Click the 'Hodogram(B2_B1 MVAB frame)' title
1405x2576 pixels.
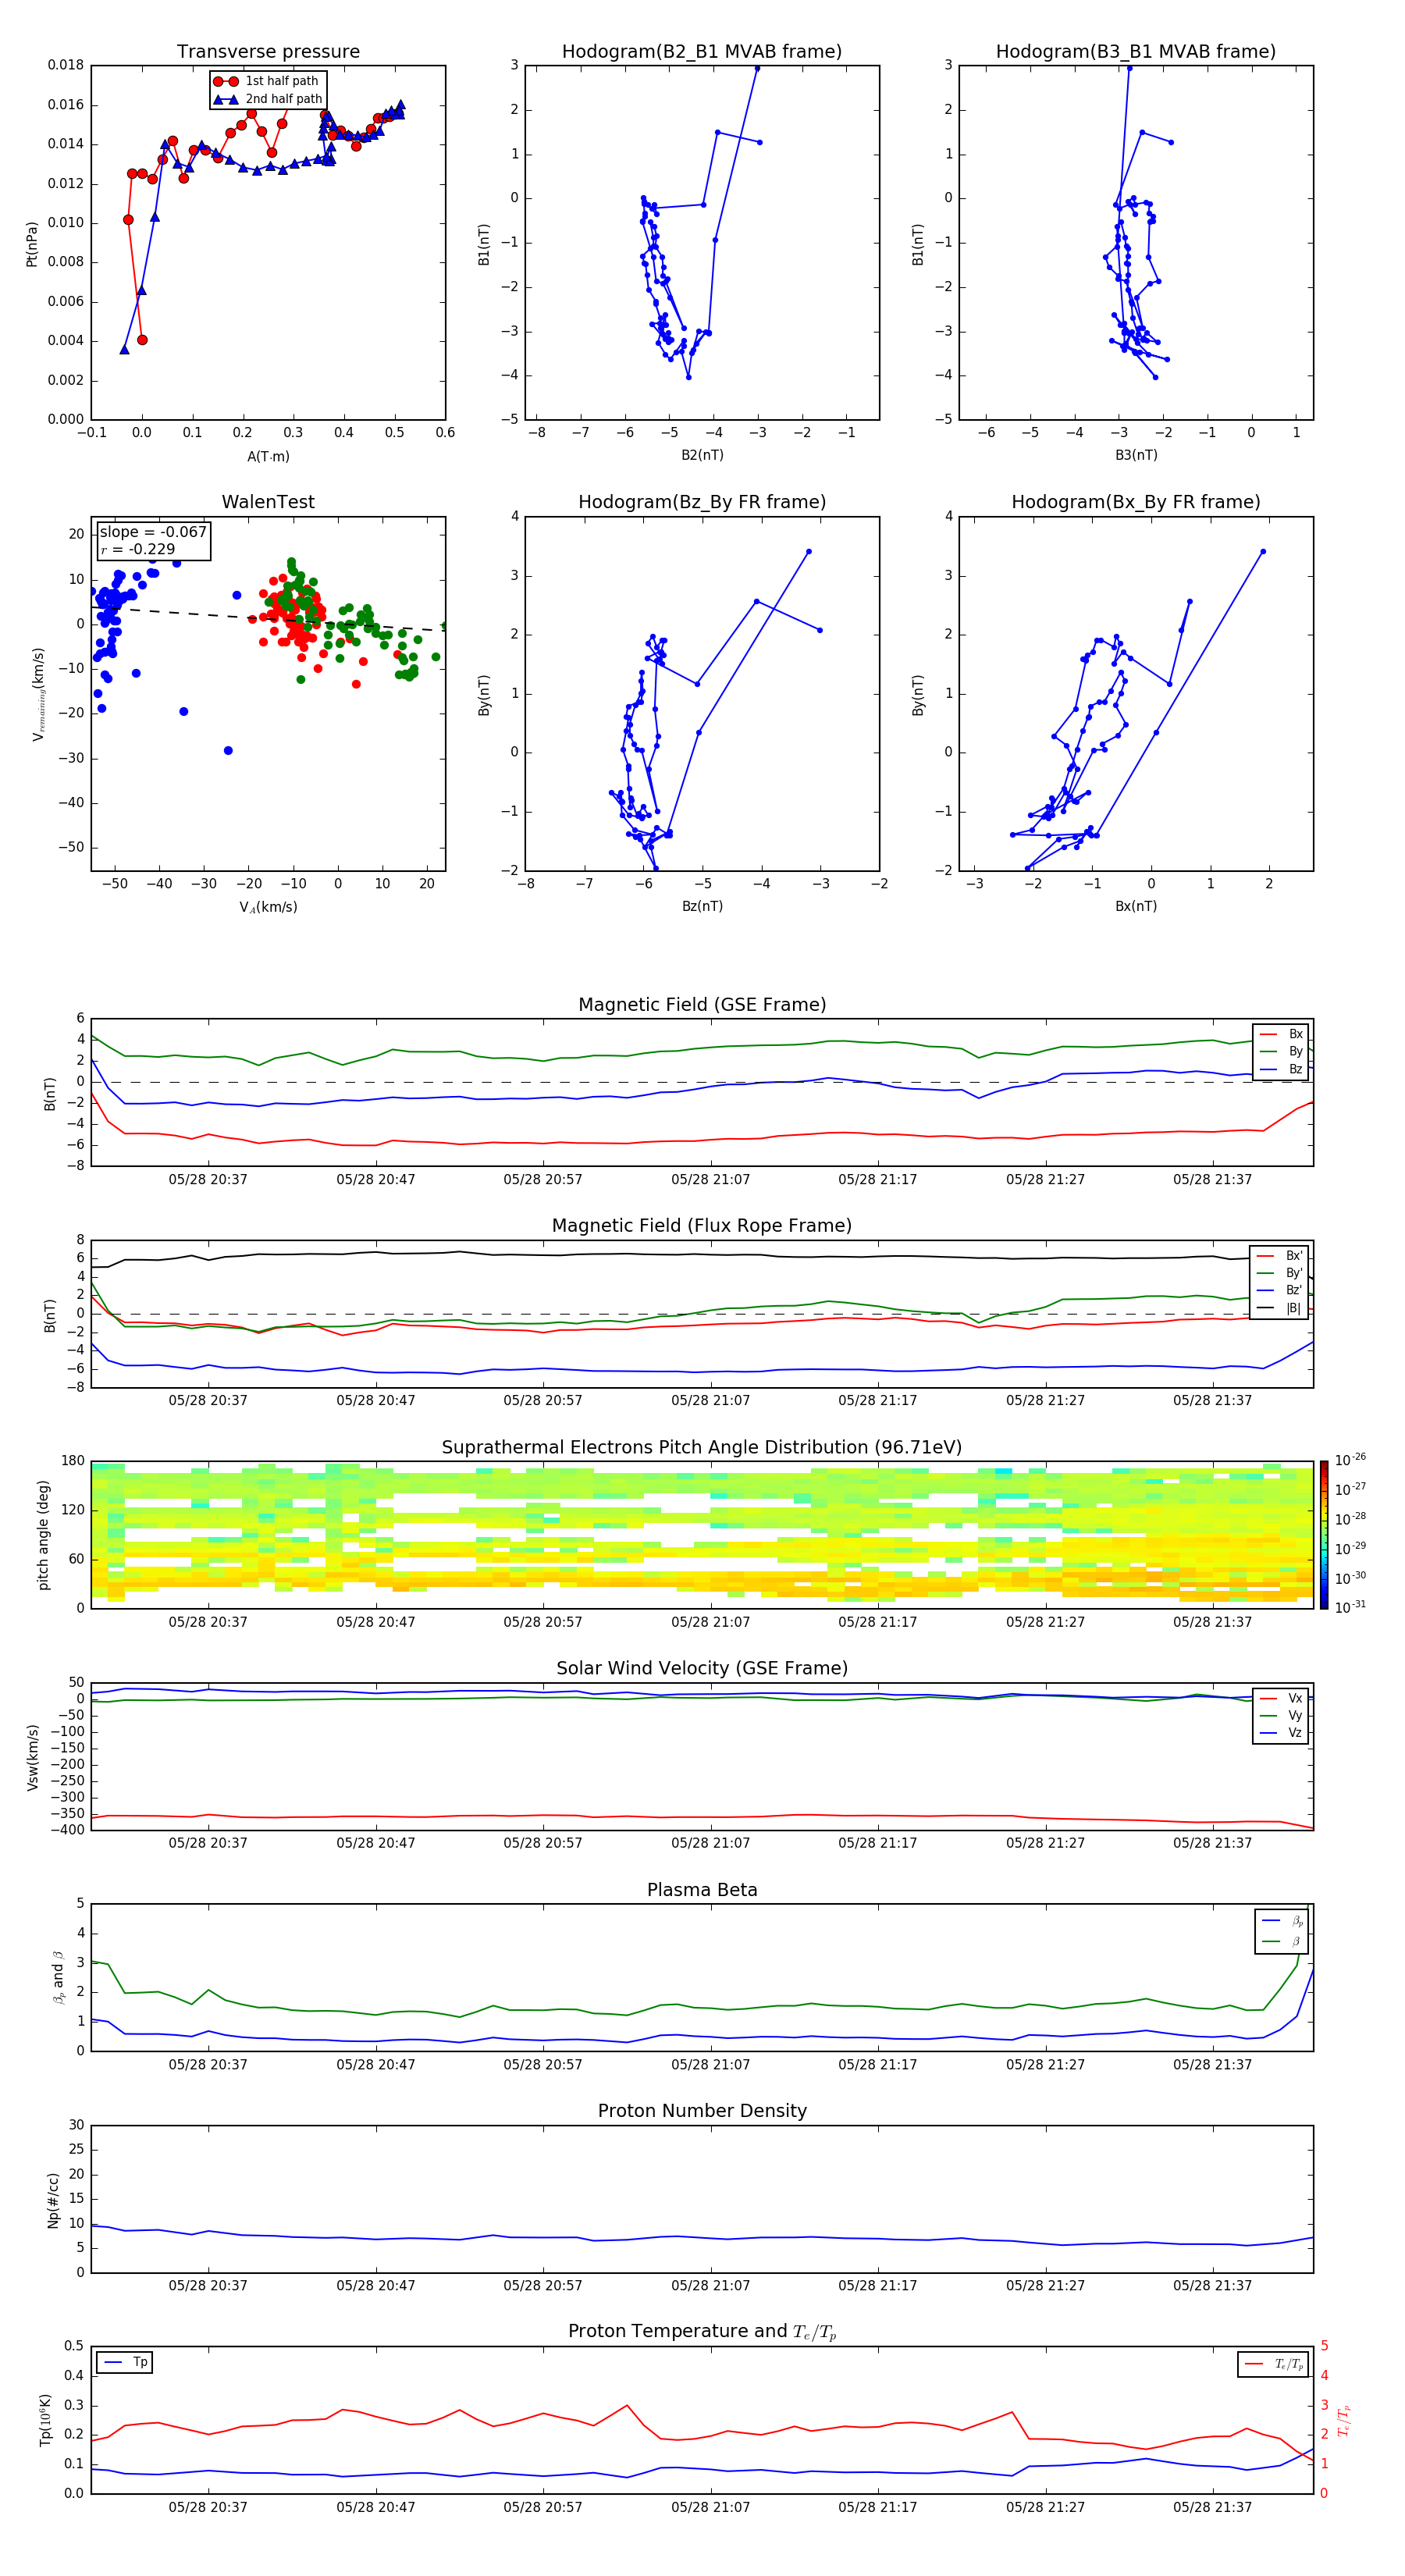coord(702,52)
